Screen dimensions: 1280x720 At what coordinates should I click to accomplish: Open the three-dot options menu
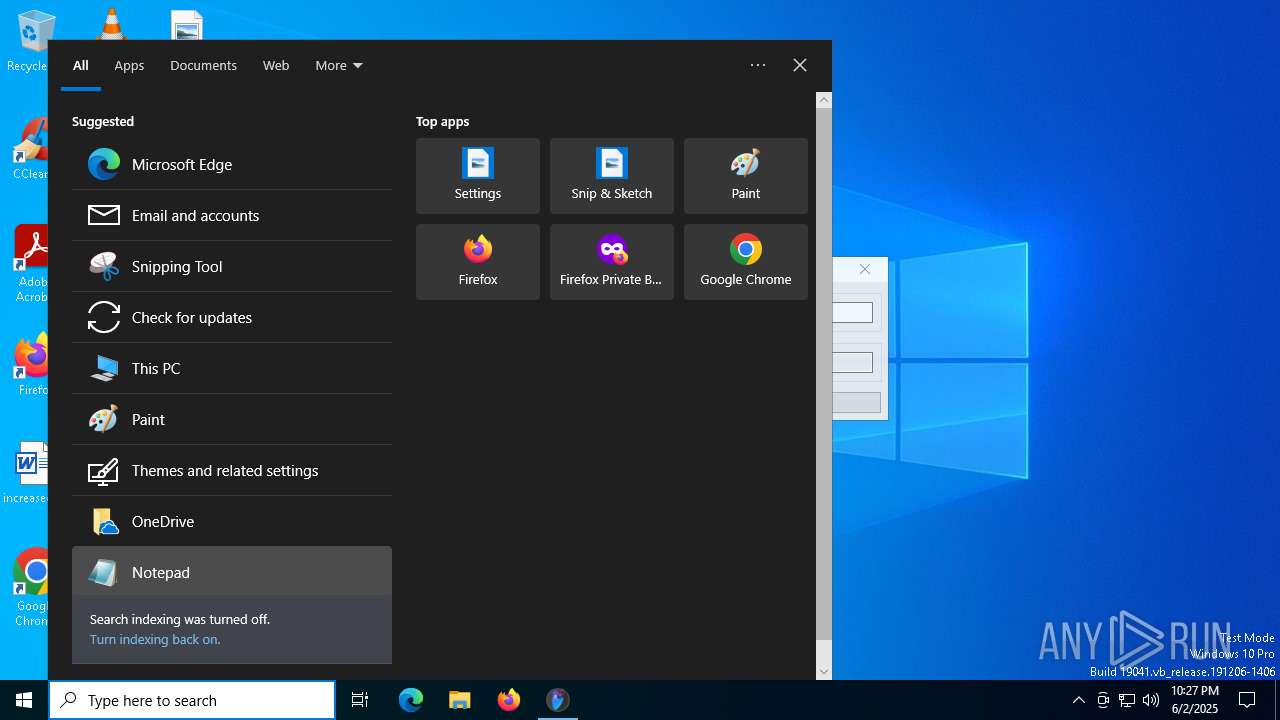[758, 65]
